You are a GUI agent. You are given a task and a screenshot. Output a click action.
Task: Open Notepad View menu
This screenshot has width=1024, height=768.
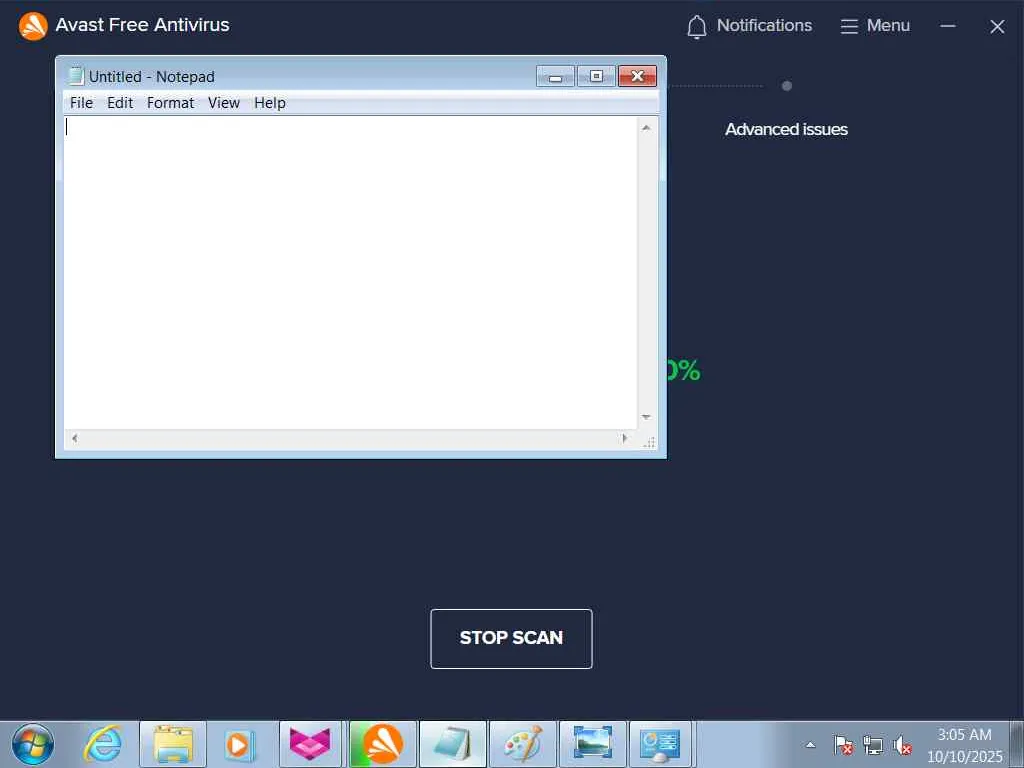point(224,103)
